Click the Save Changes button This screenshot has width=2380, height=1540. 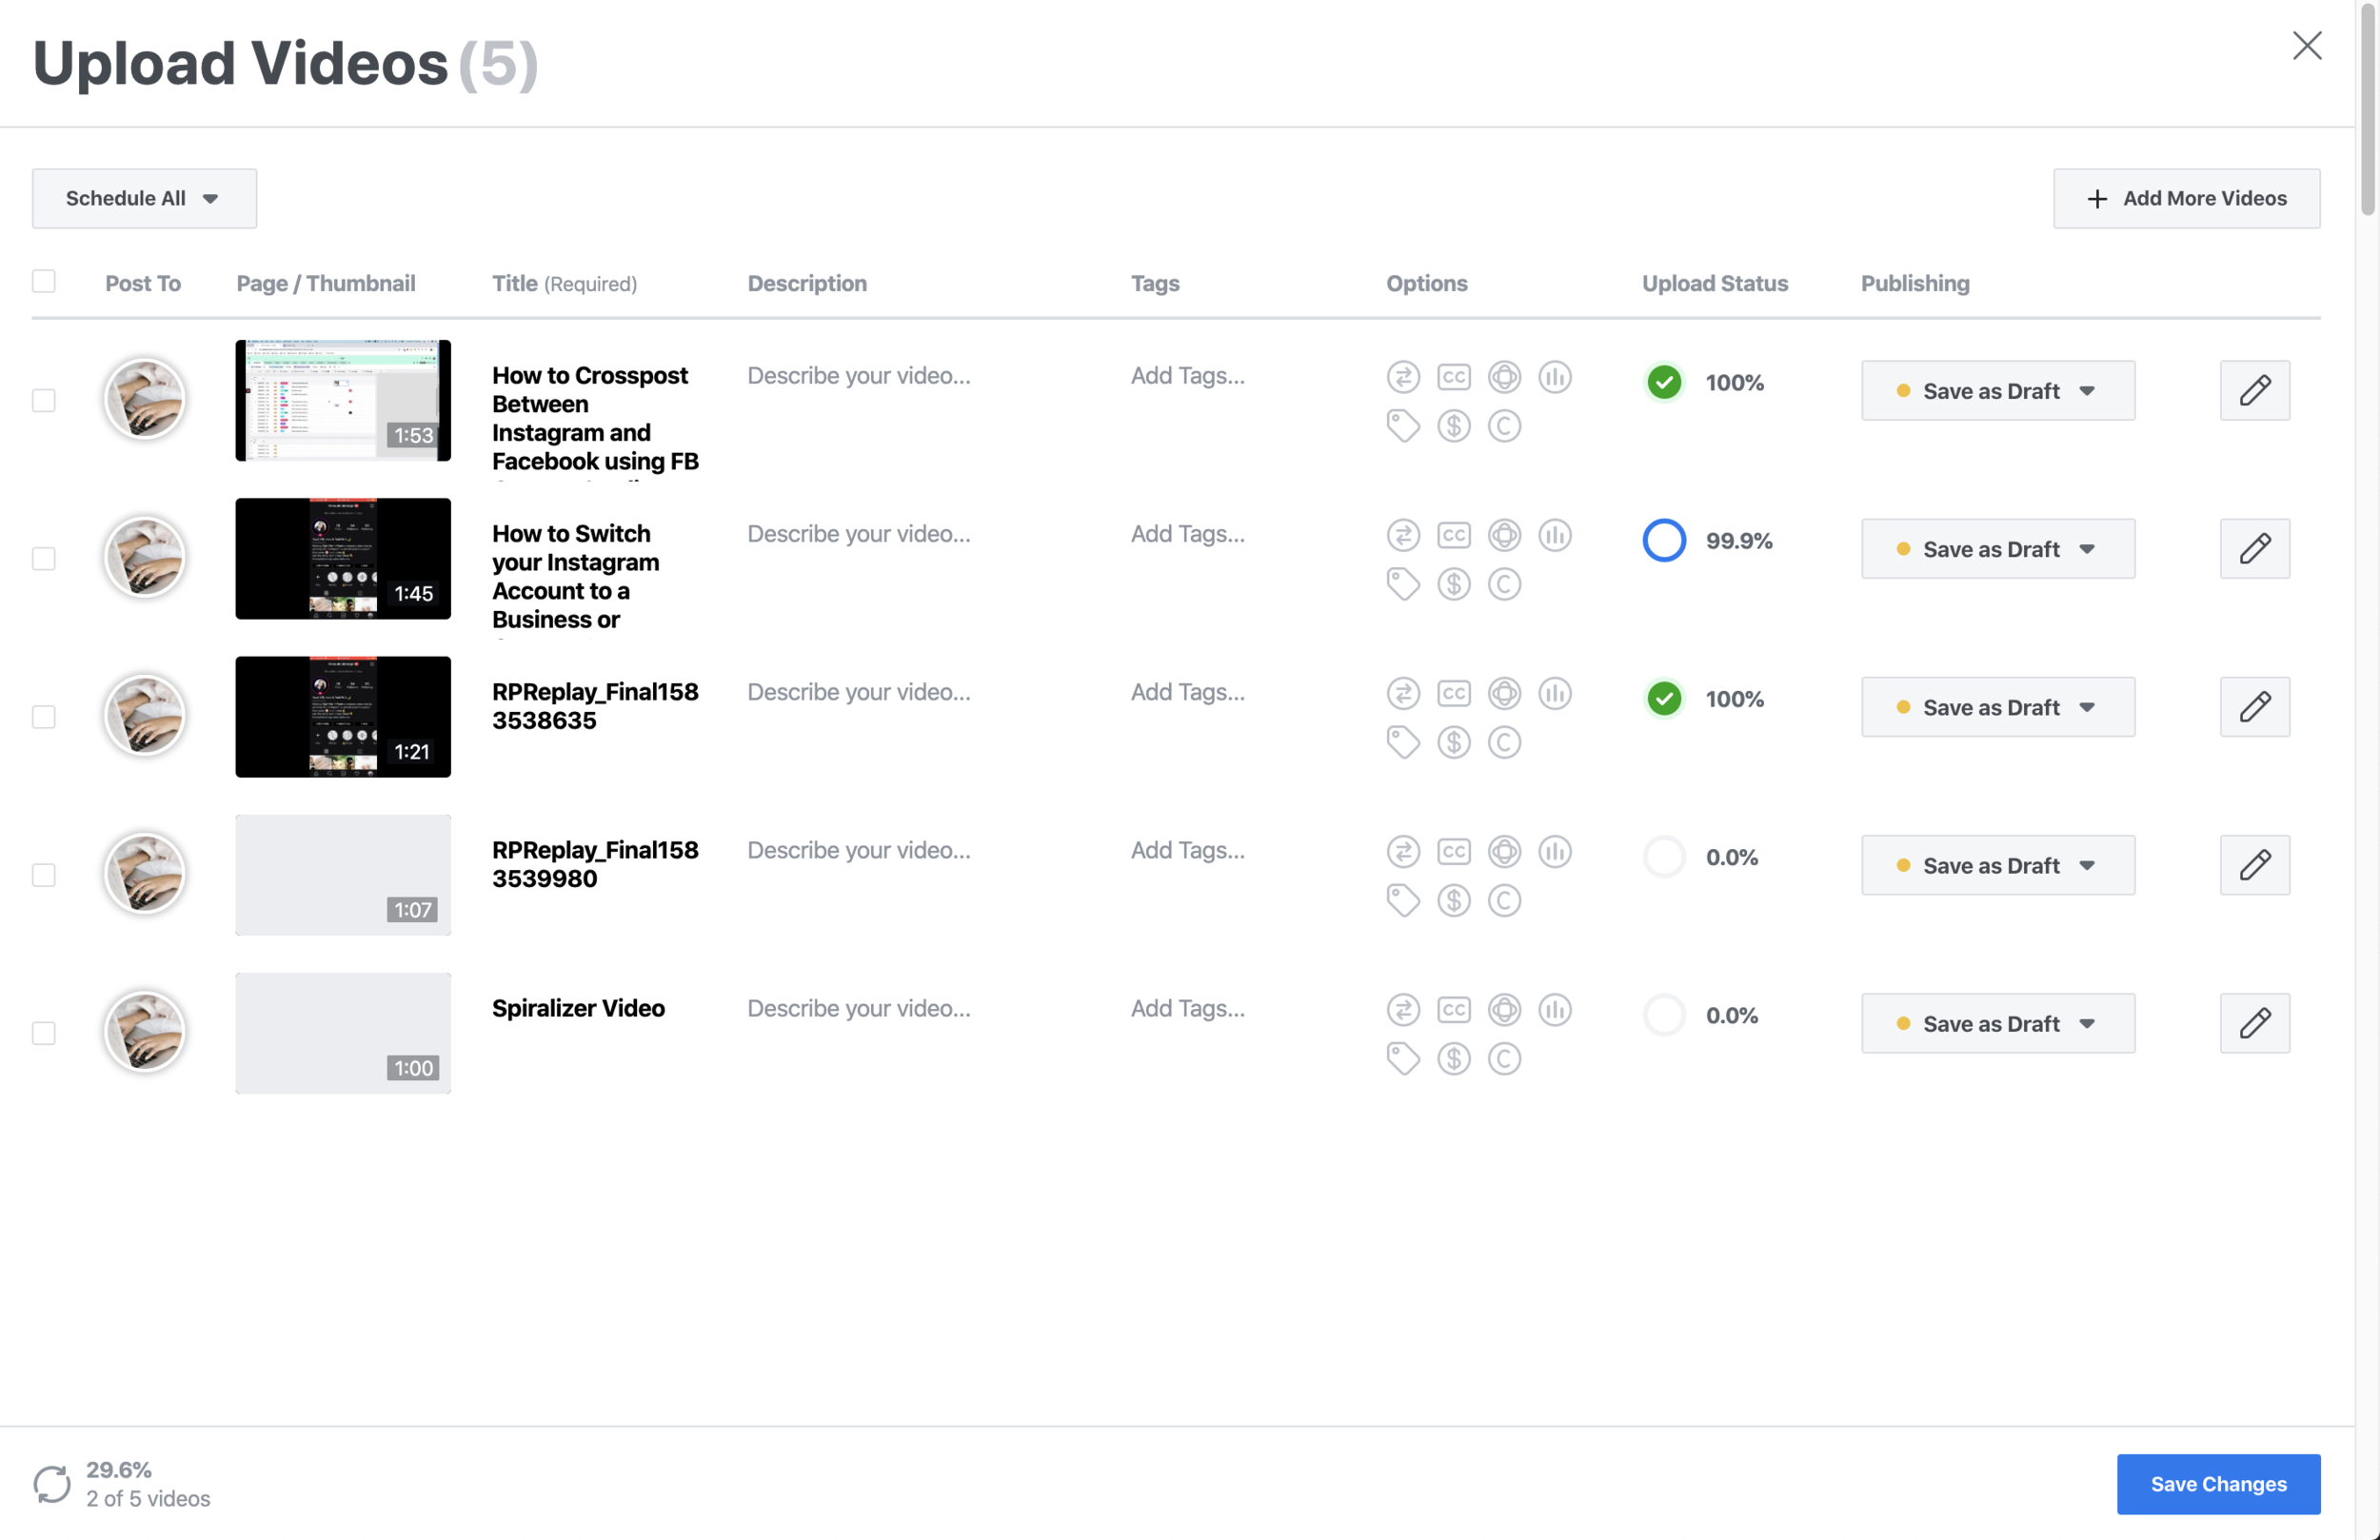point(2218,1484)
